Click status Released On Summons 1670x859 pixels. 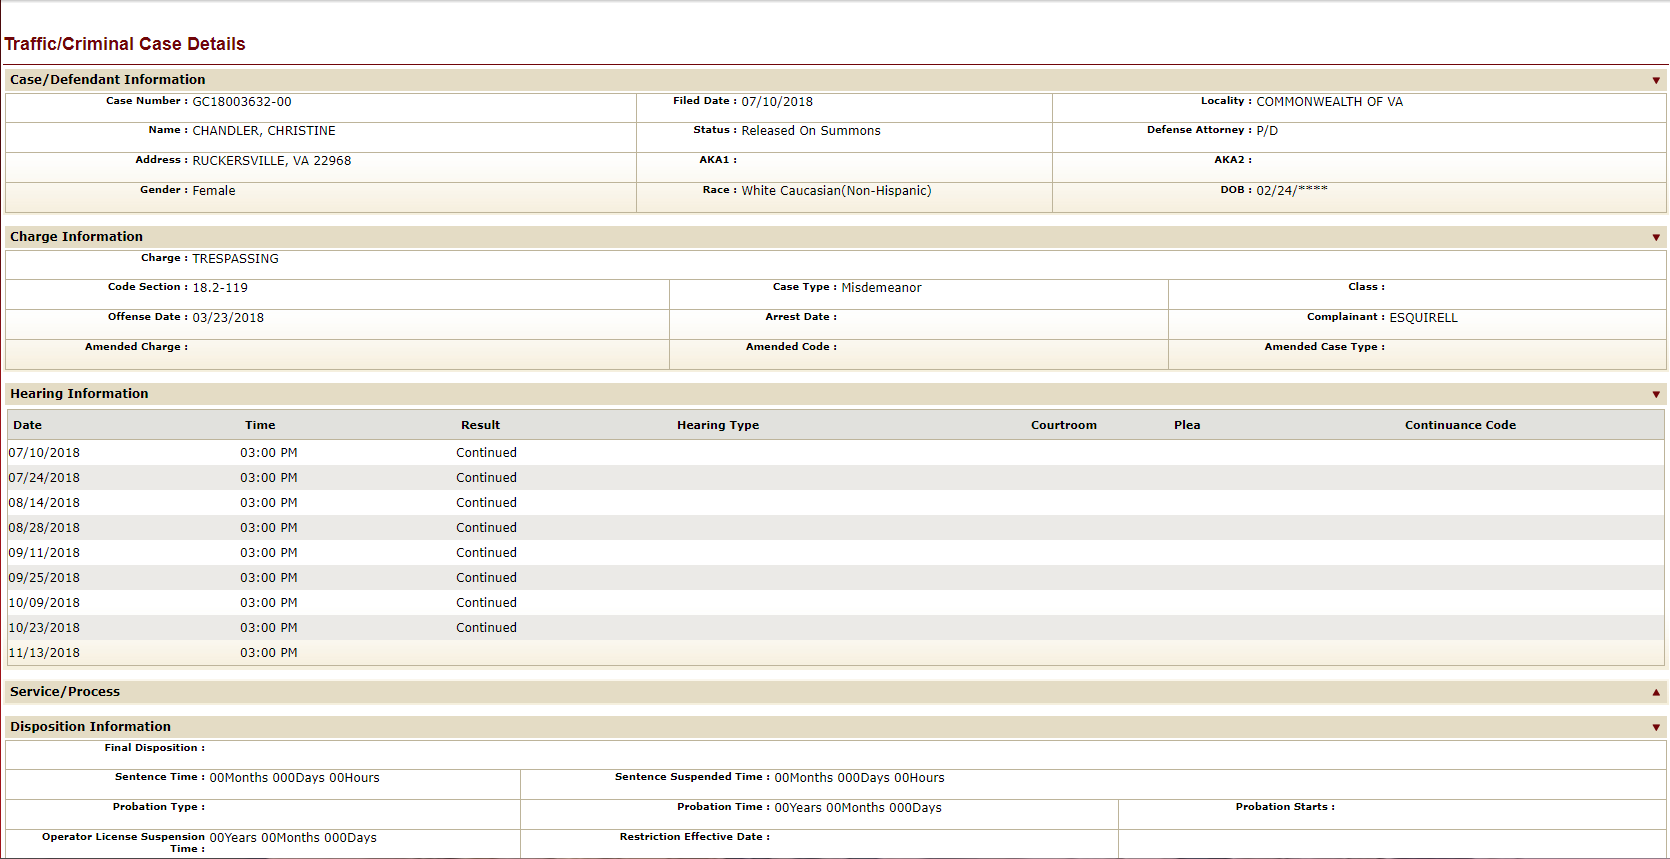811,131
